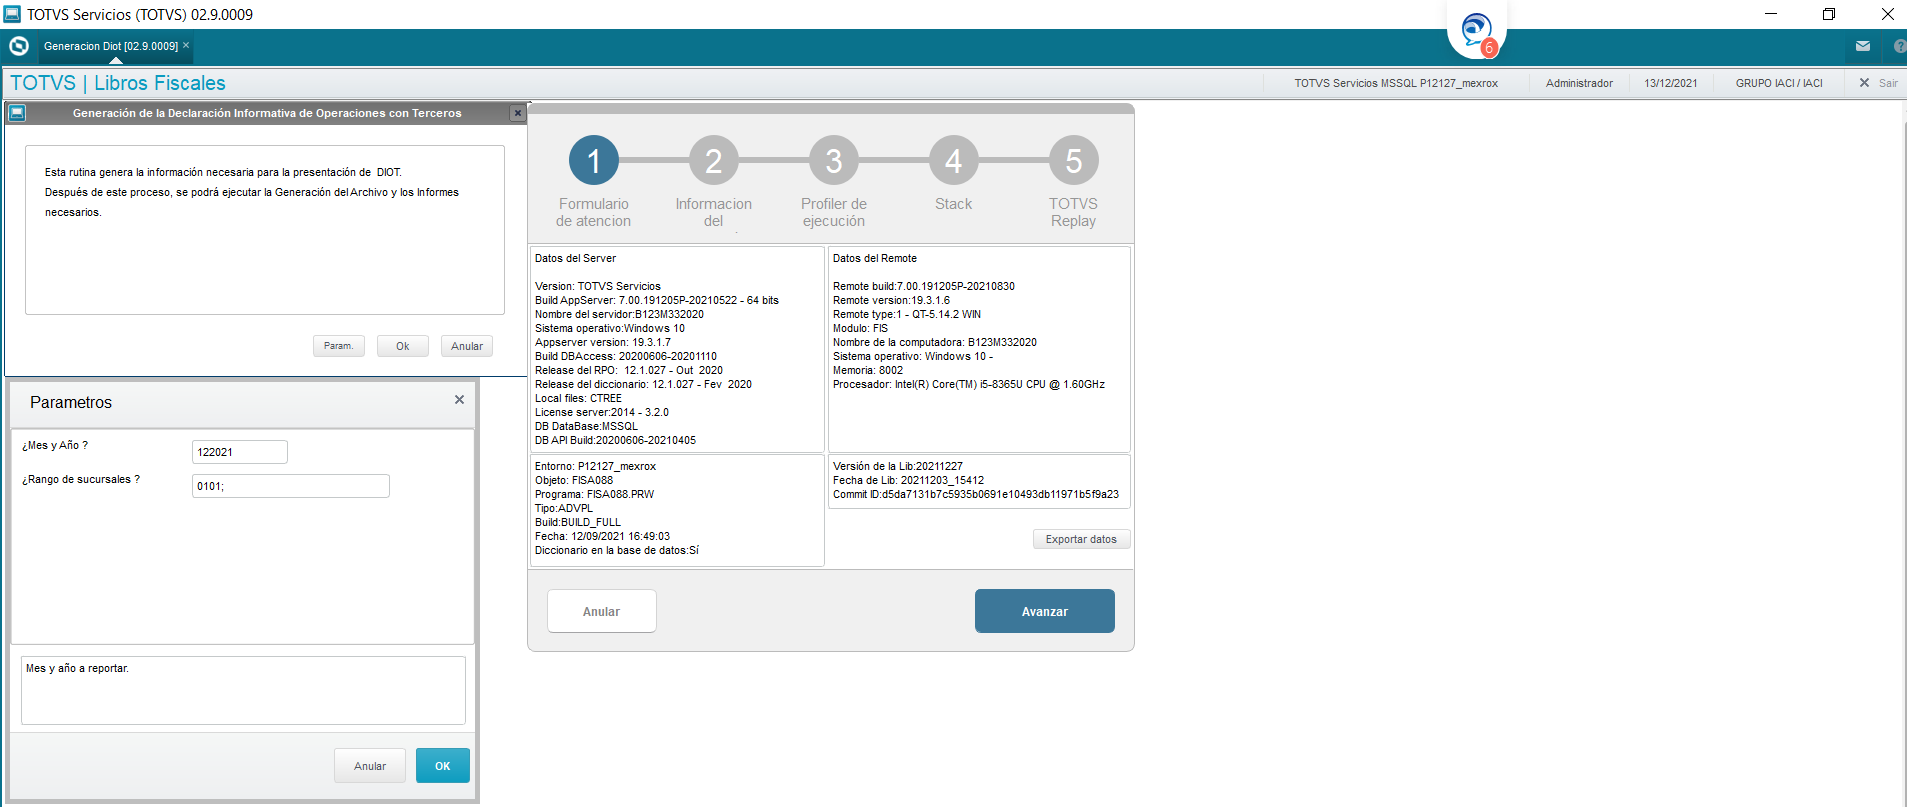Click Anular in the wizard panel
This screenshot has width=1907, height=807.
602,611
